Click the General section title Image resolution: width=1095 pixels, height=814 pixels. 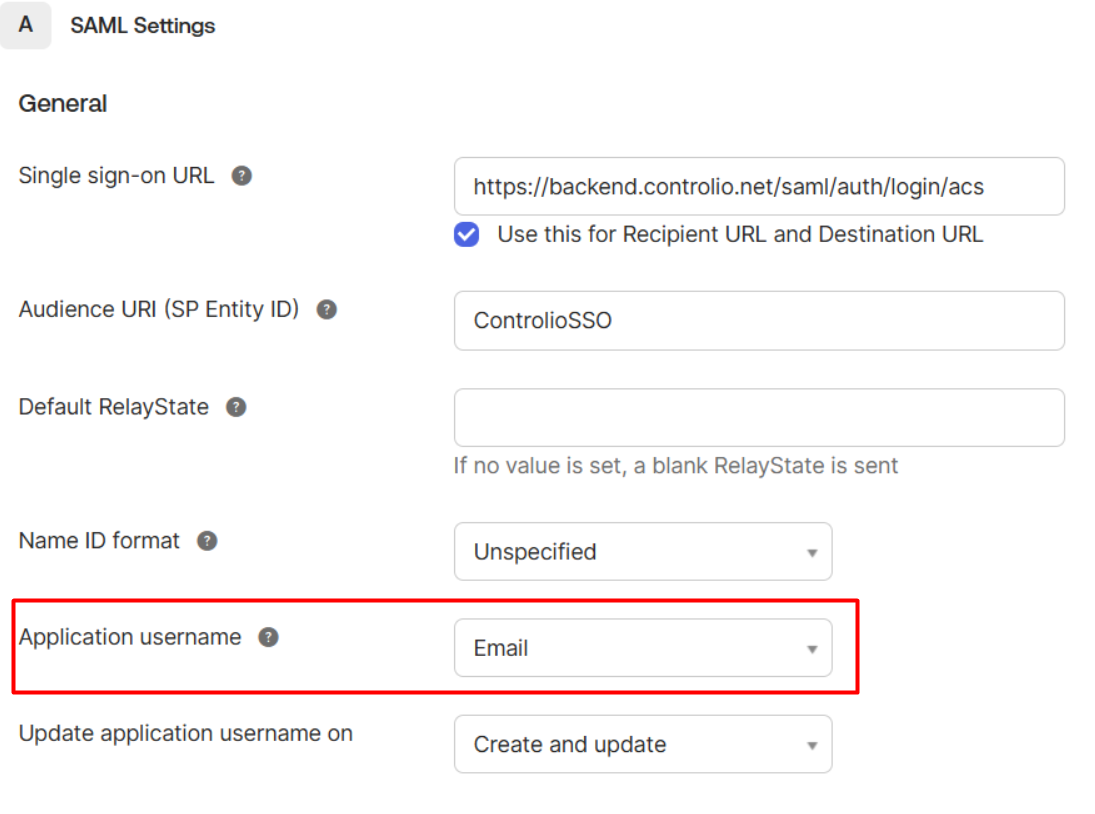pos(63,104)
